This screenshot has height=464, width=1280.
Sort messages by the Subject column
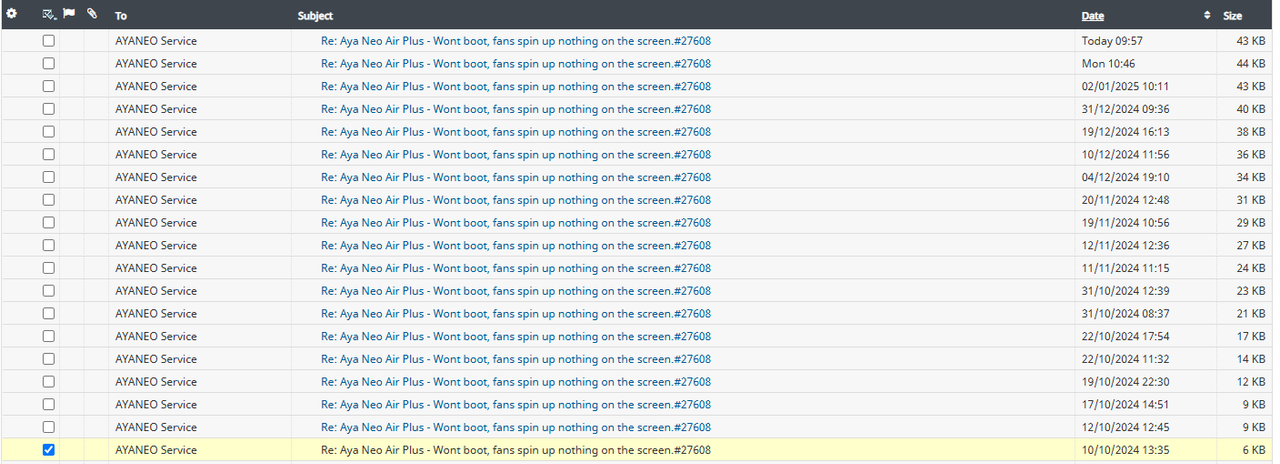pos(315,16)
